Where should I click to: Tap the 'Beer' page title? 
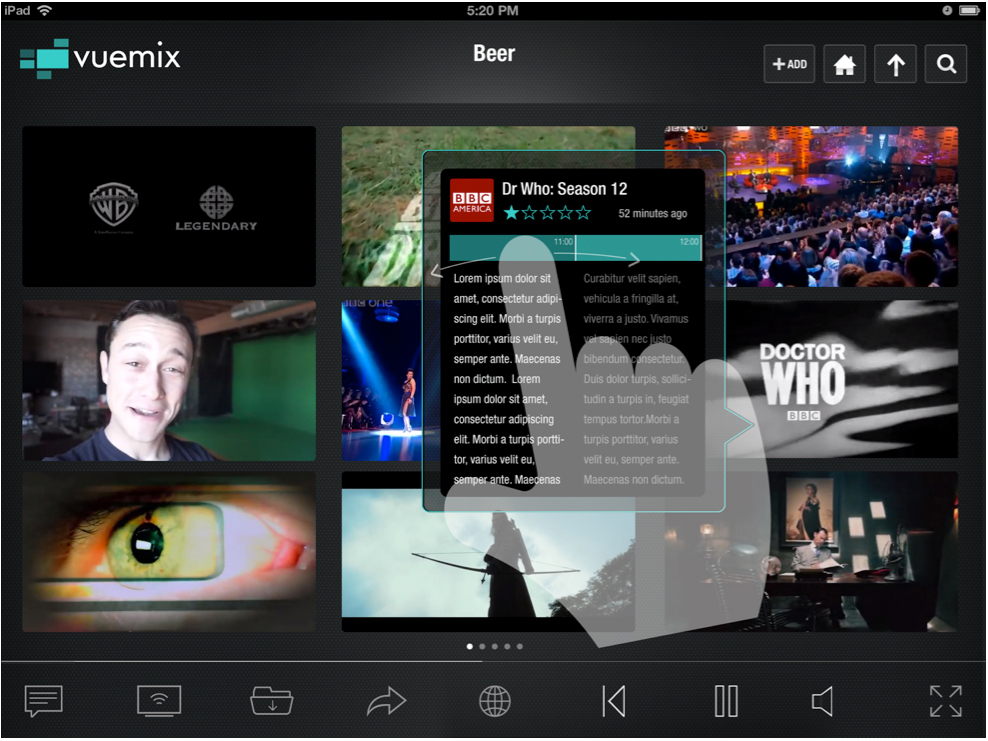[494, 54]
